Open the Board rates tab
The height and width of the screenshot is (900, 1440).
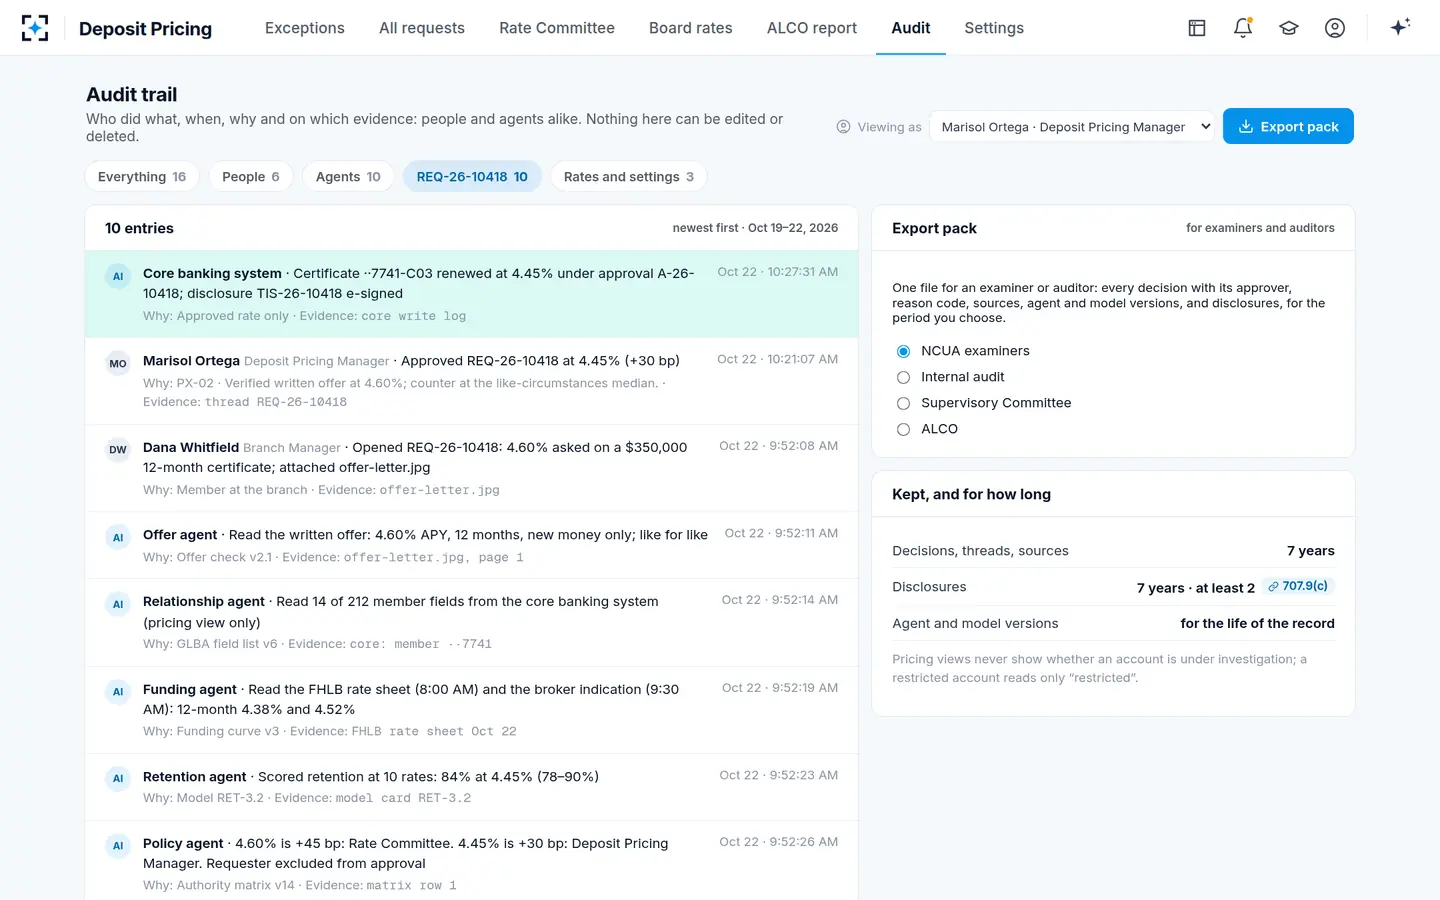(691, 28)
